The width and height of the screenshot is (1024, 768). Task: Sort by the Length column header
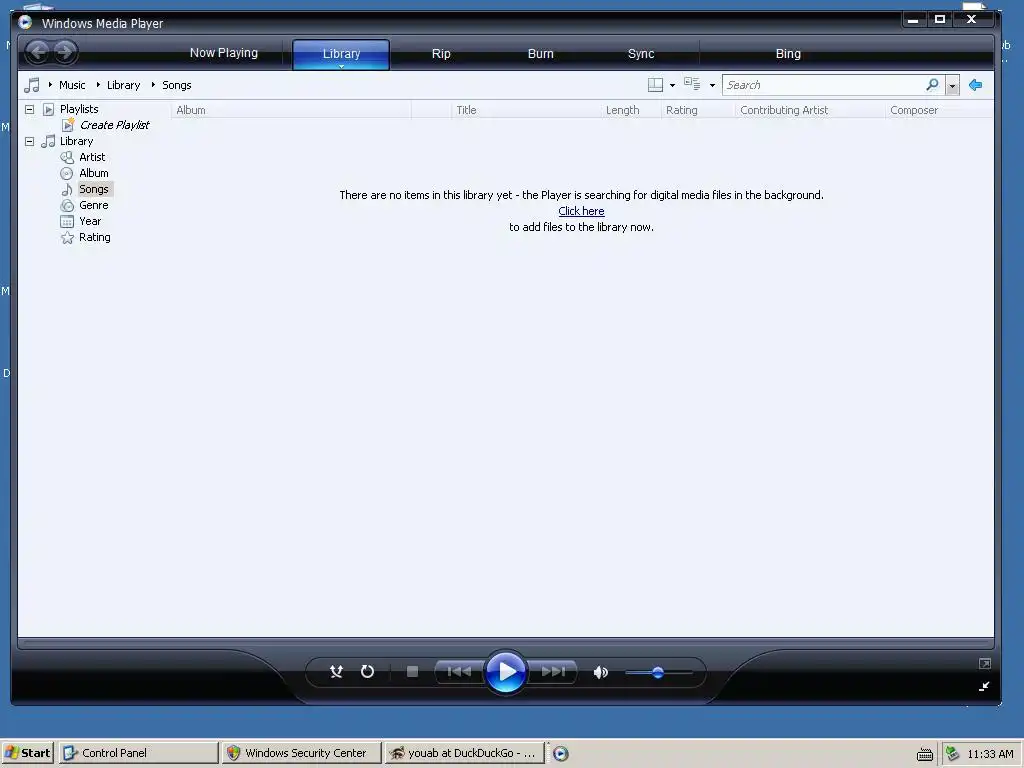tap(630, 110)
